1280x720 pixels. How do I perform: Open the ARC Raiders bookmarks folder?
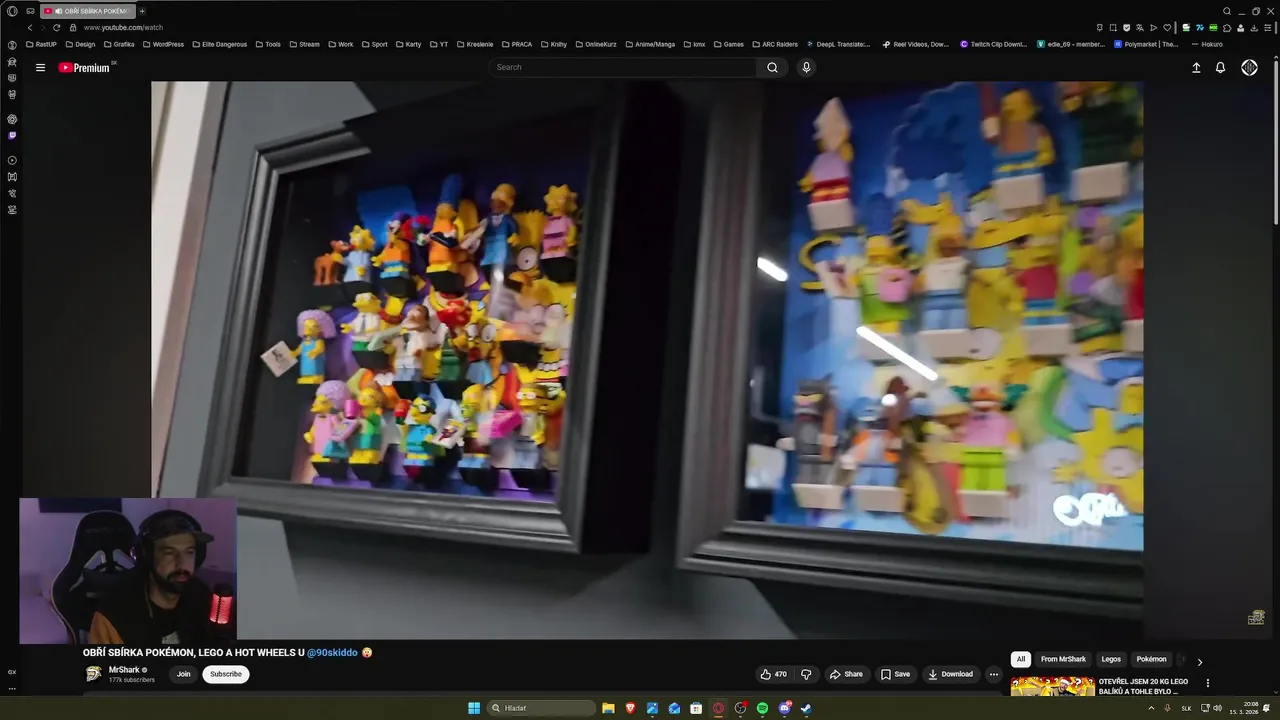[775, 44]
